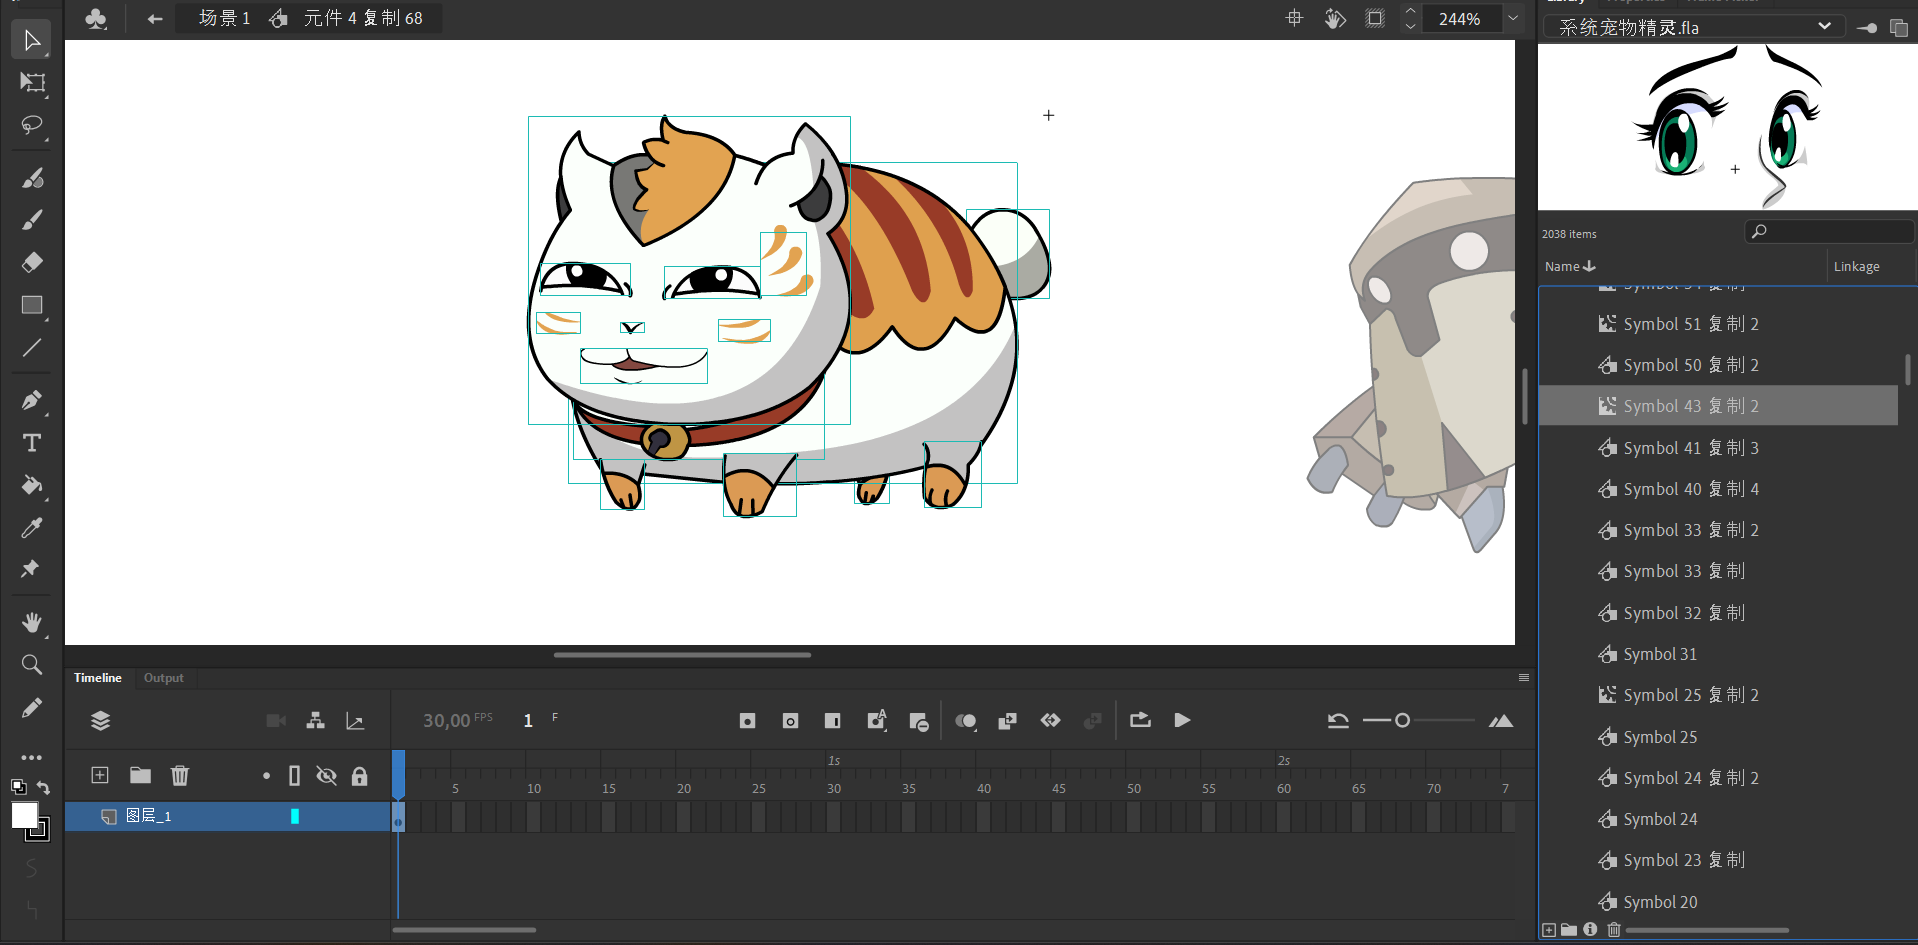Image resolution: width=1918 pixels, height=945 pixels.
Task: Delete layer with the timeline trash icon
Action: point(180,775)
